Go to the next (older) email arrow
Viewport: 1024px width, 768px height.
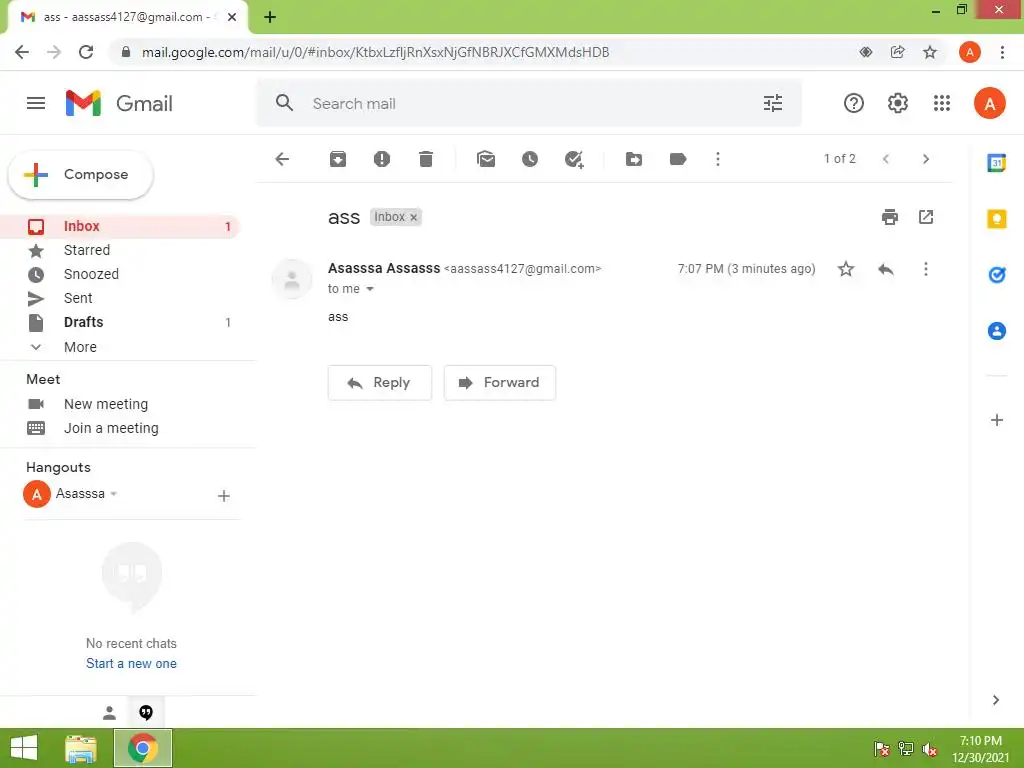(925, 159)
